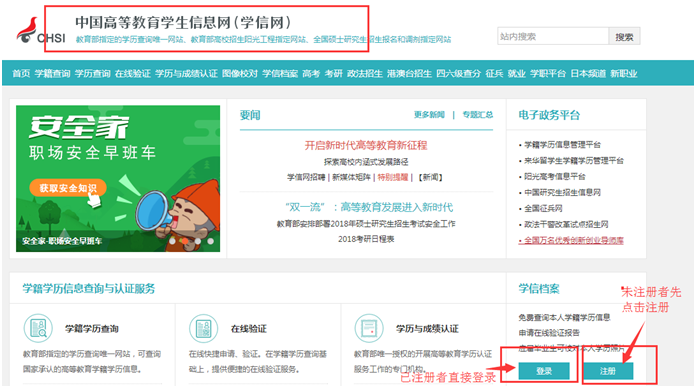Click the 安全家 banner image
Image resolution: width=696 pixels, height=388 pixels.
pos(118,178)
